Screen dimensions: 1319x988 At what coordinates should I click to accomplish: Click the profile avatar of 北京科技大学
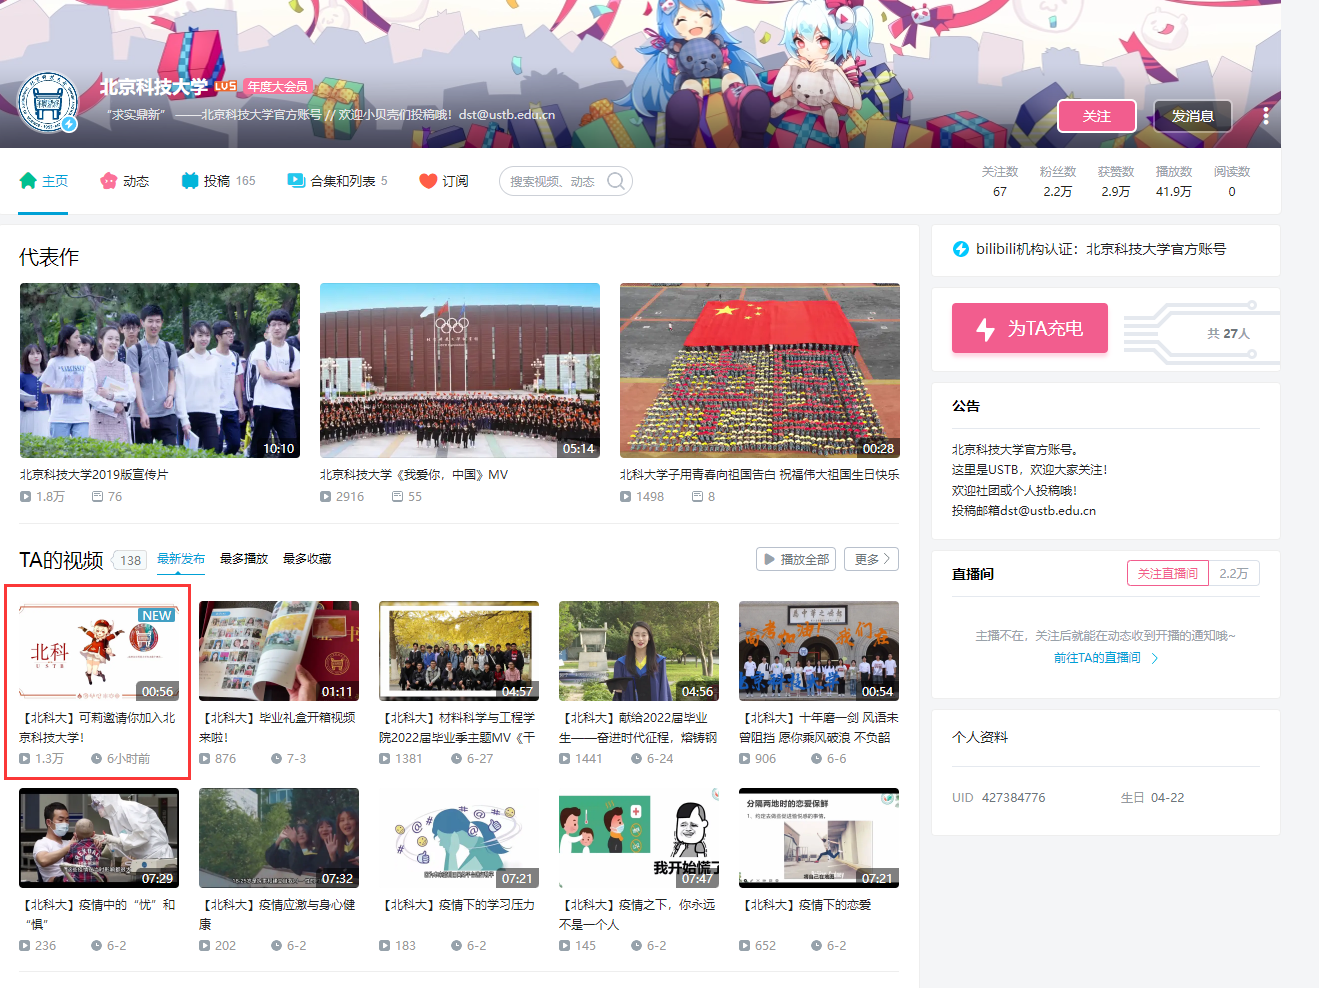point(48,102)
